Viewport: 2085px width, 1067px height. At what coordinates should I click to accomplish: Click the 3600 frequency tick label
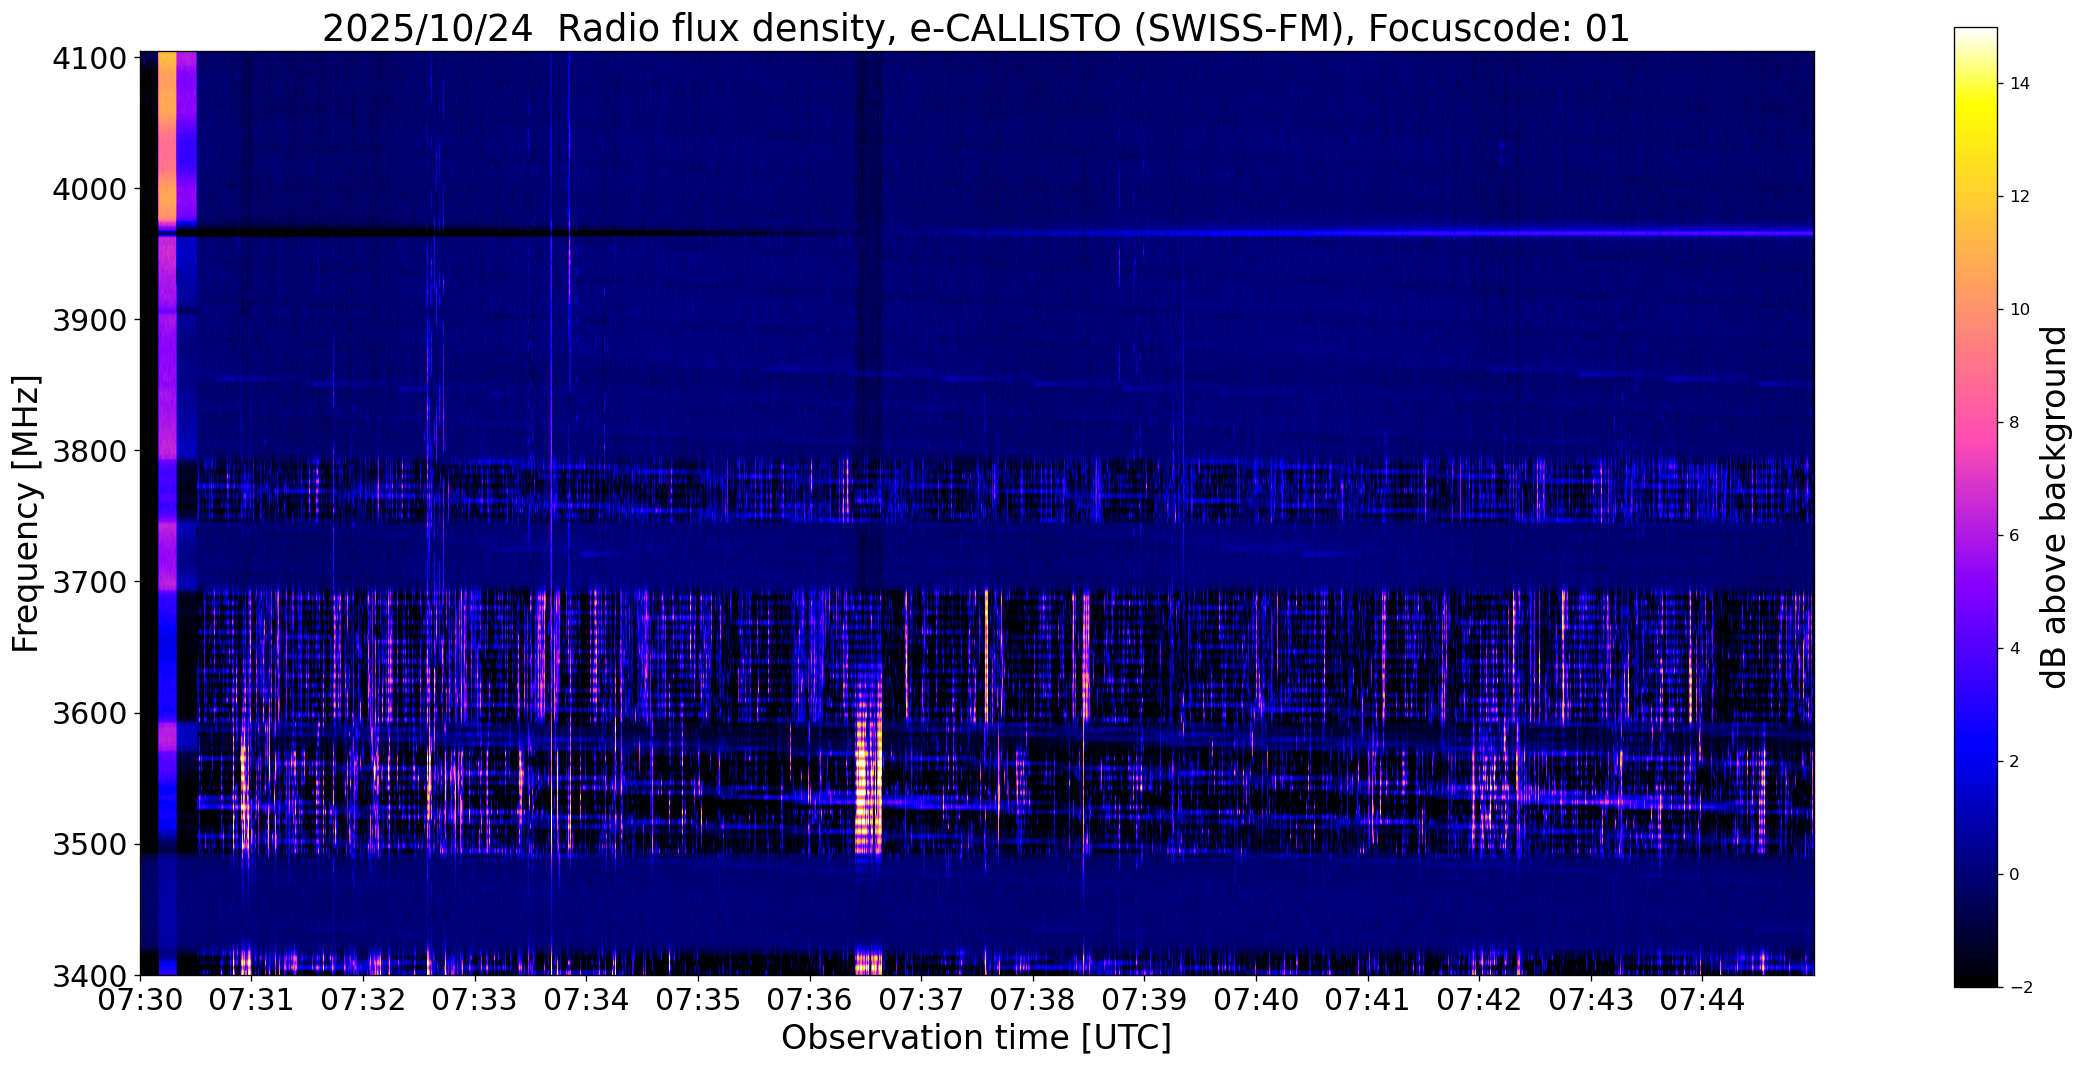pyautogui.click(x=90, y=714)
